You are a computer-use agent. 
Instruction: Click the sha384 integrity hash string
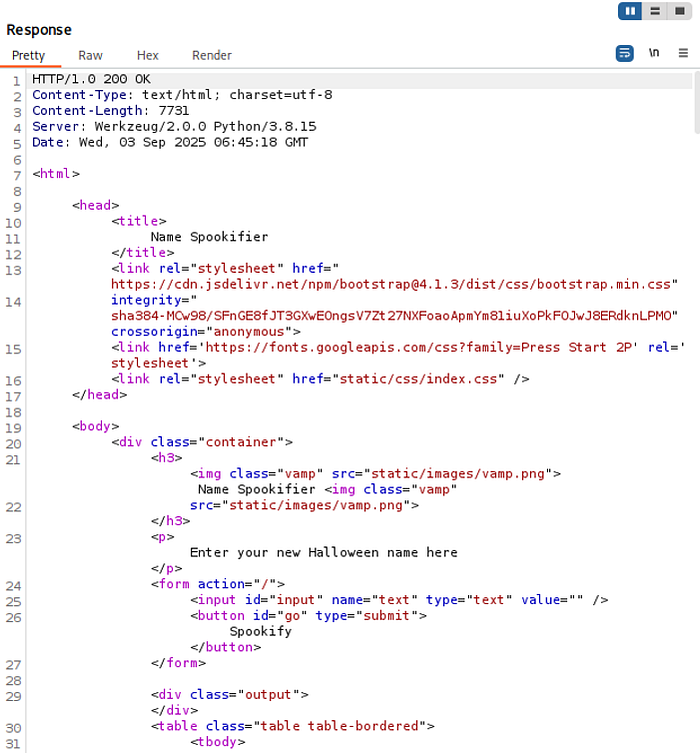click(391, 316)
